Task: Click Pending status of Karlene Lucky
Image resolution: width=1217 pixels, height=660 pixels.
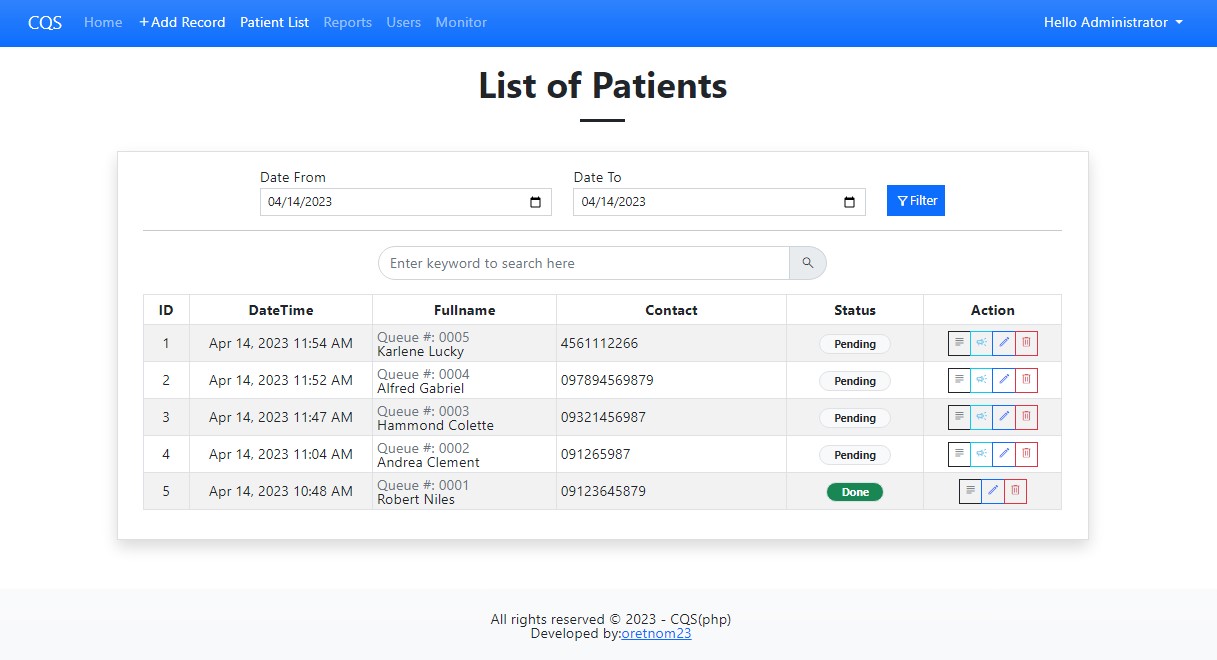Action: point(855,344)
